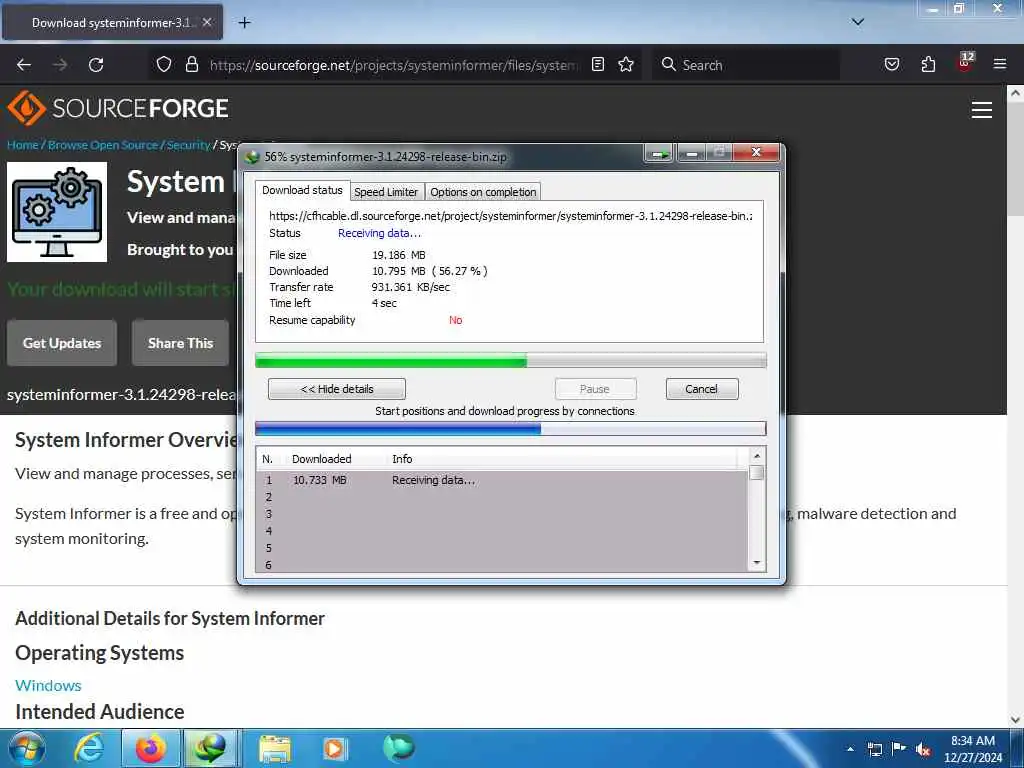Close the download dialog with red X

pos(756,153)
